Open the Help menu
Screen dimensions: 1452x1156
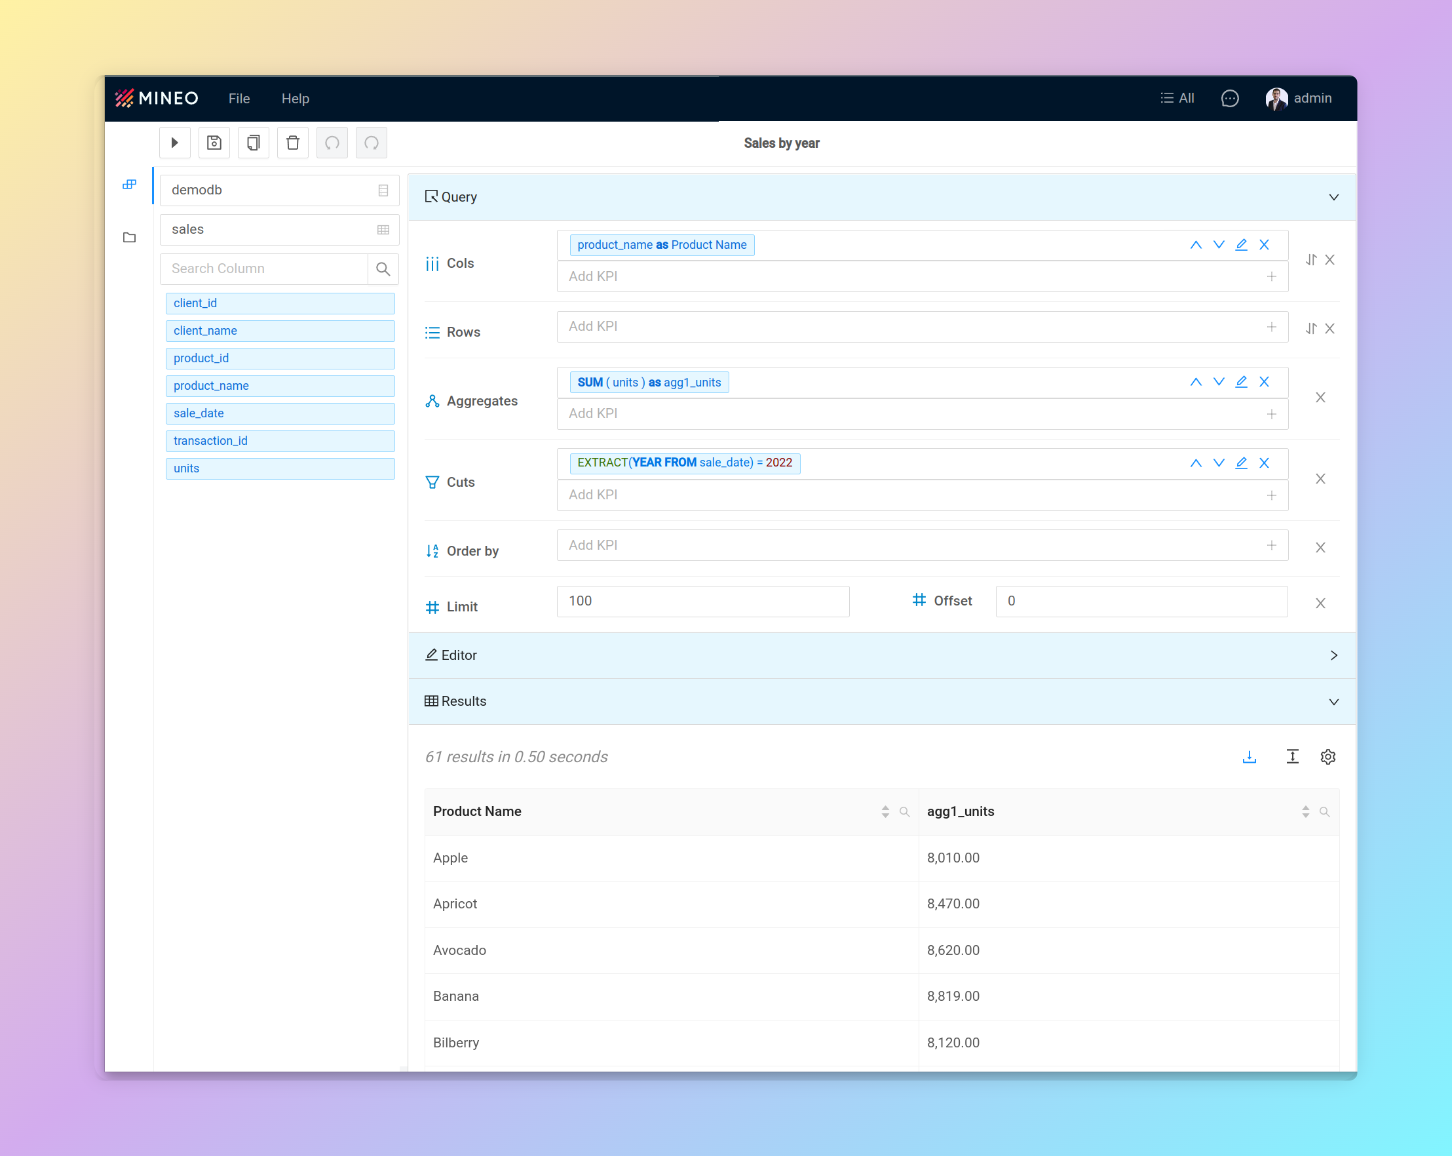click(295, 98)
